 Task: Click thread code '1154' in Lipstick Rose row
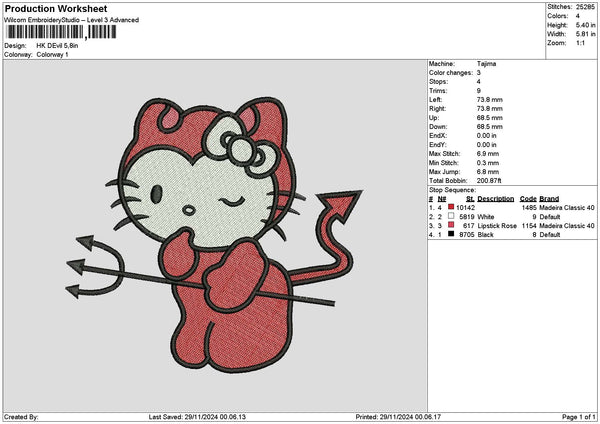(x=529, y=226)
